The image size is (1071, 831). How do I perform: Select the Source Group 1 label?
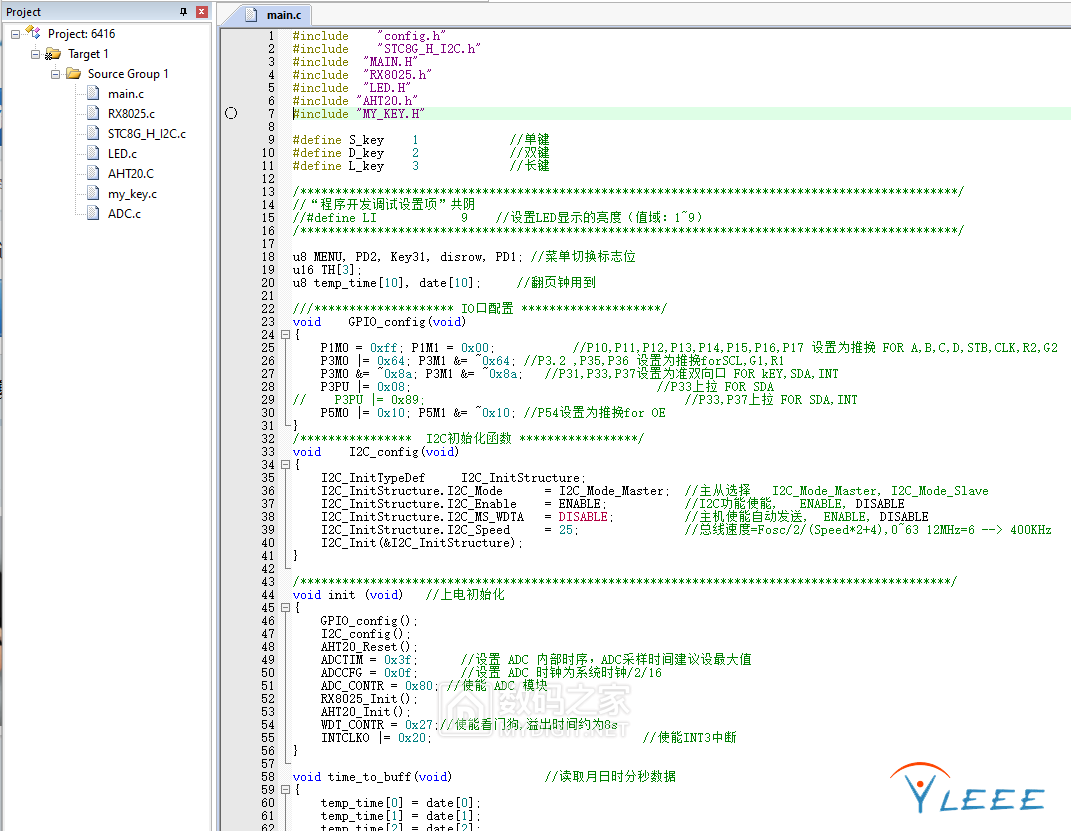pos(128,74)
